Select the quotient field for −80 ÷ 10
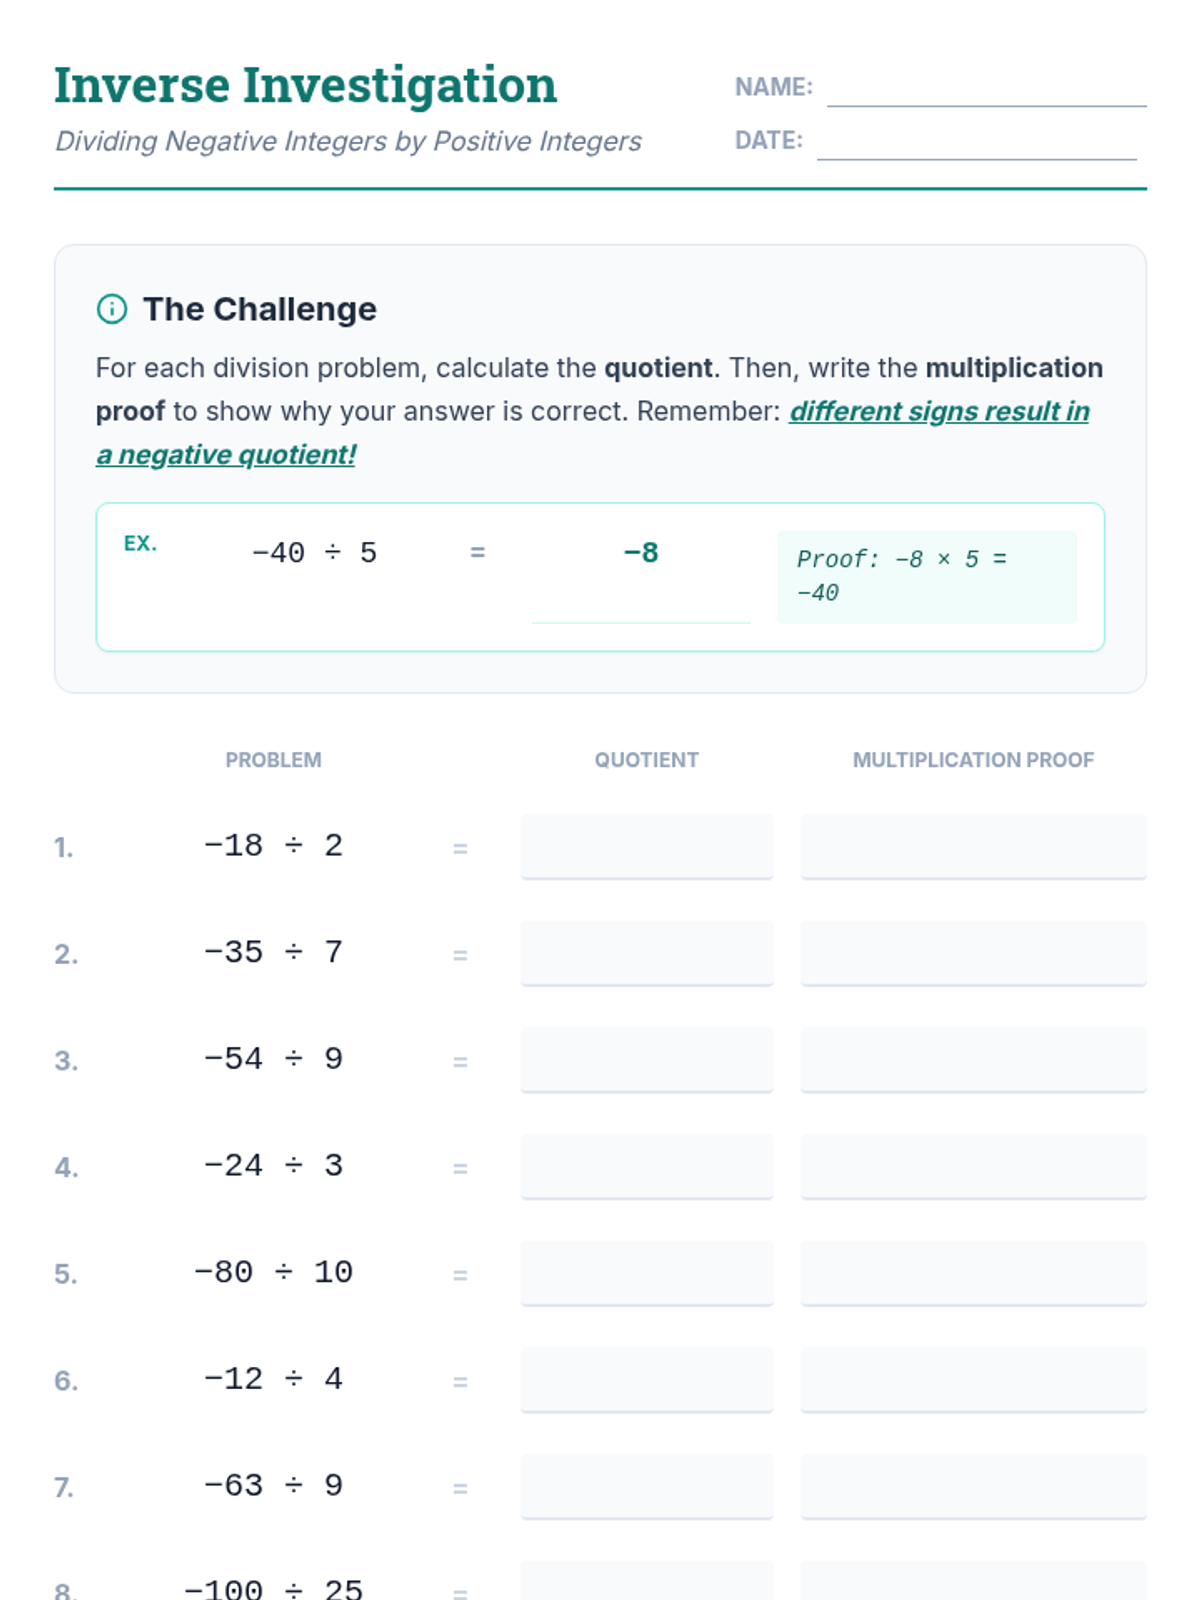The height and width of the screenshot is (1600, 1200). [x=647, y=1274]
